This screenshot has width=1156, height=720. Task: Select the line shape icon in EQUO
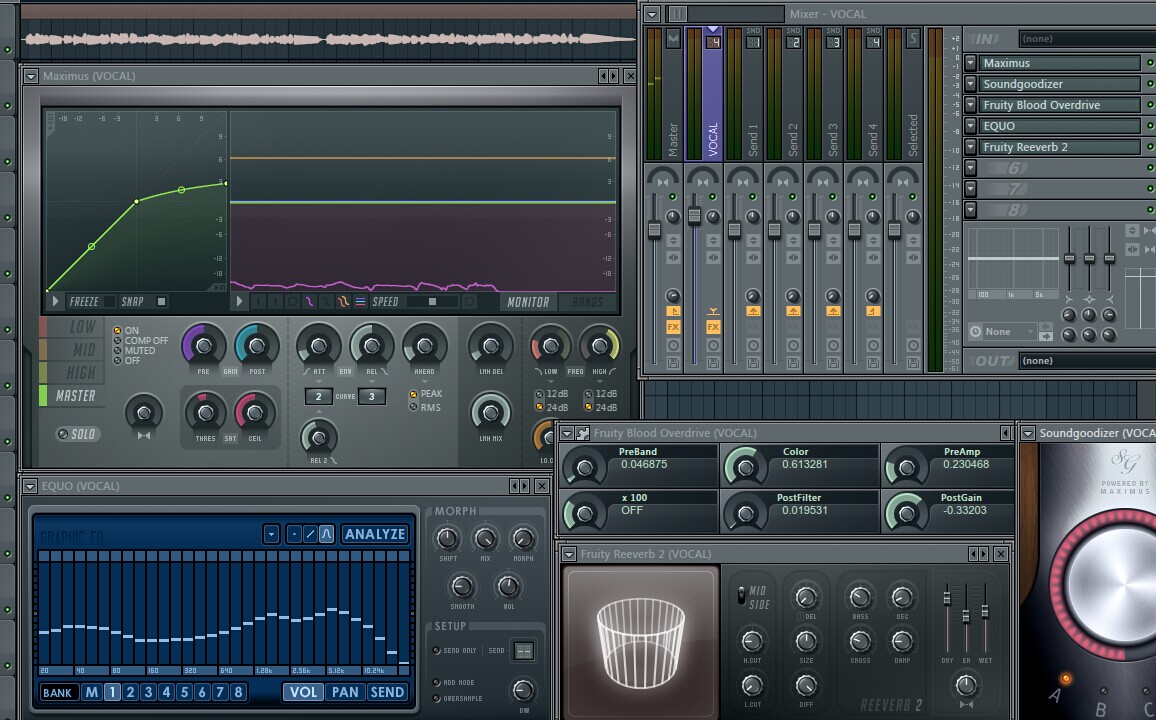point(310,534)
